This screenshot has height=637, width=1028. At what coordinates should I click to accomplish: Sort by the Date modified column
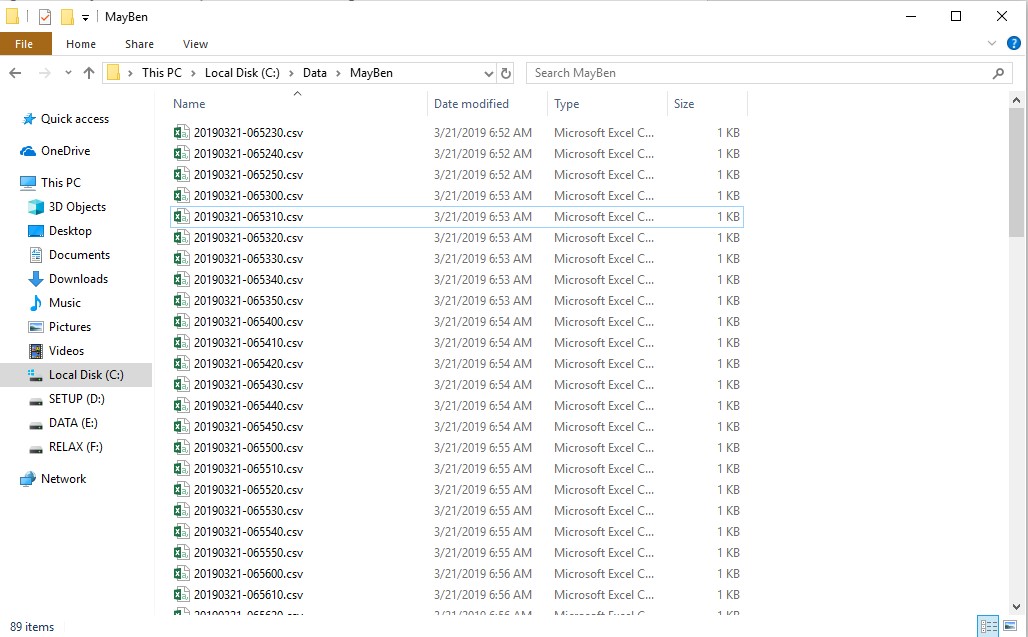471,104
